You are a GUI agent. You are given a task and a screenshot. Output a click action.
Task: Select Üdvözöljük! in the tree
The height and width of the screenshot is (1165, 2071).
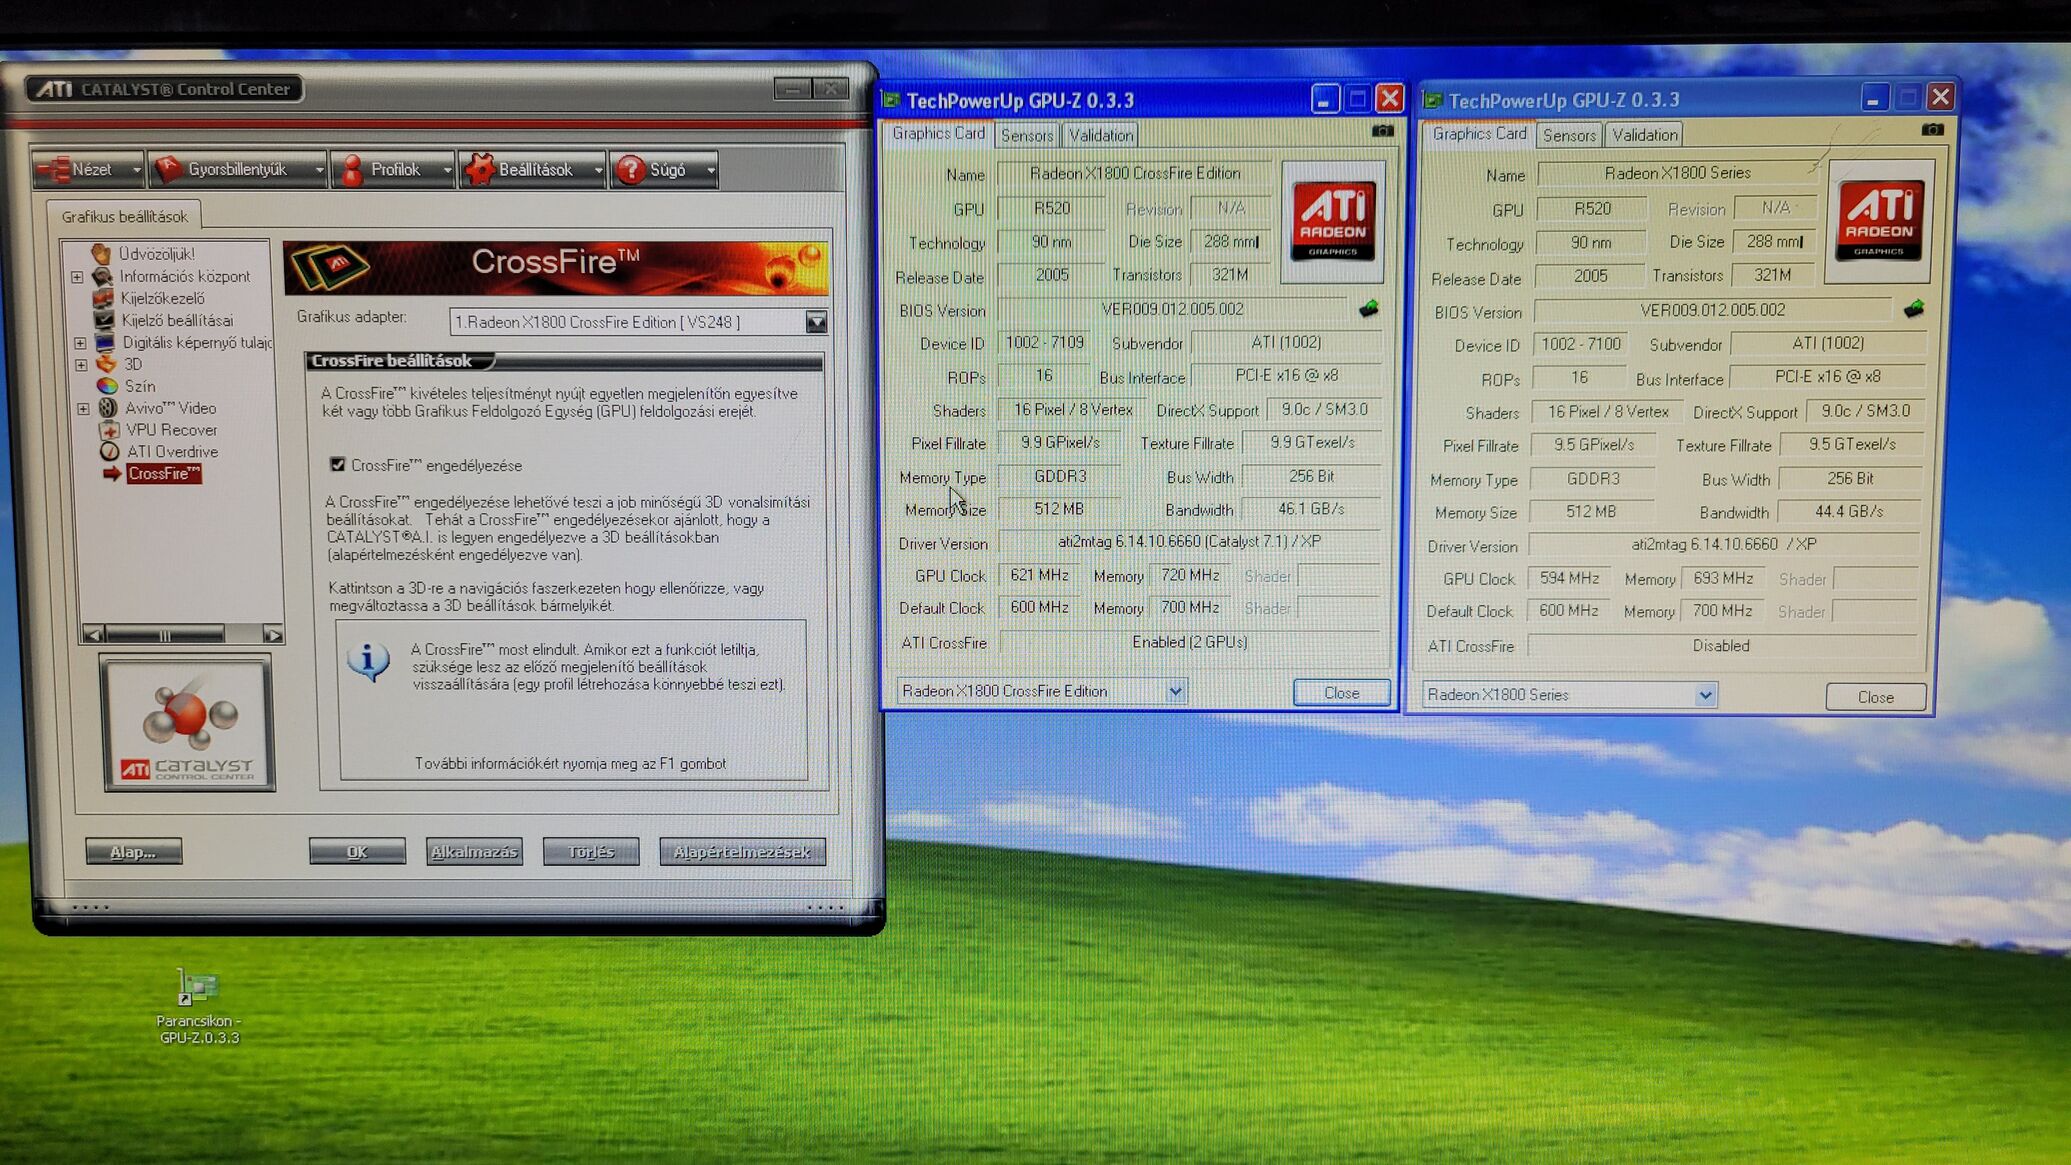156,254
